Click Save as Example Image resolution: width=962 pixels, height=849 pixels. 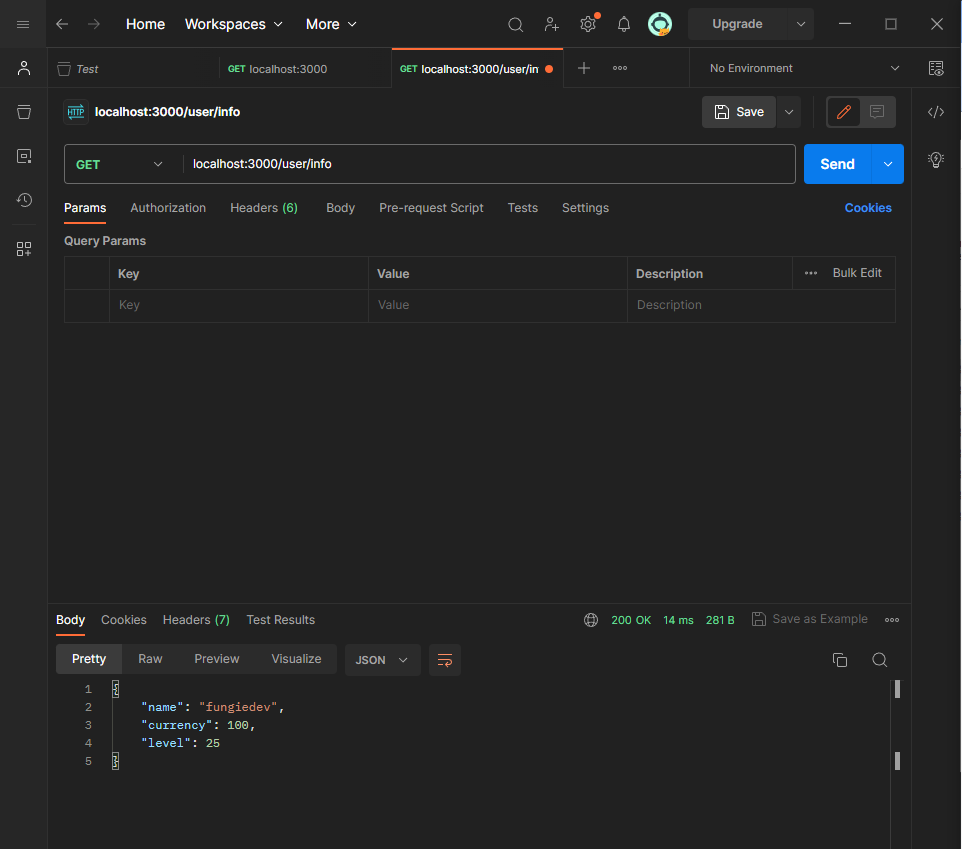point(810,619)
